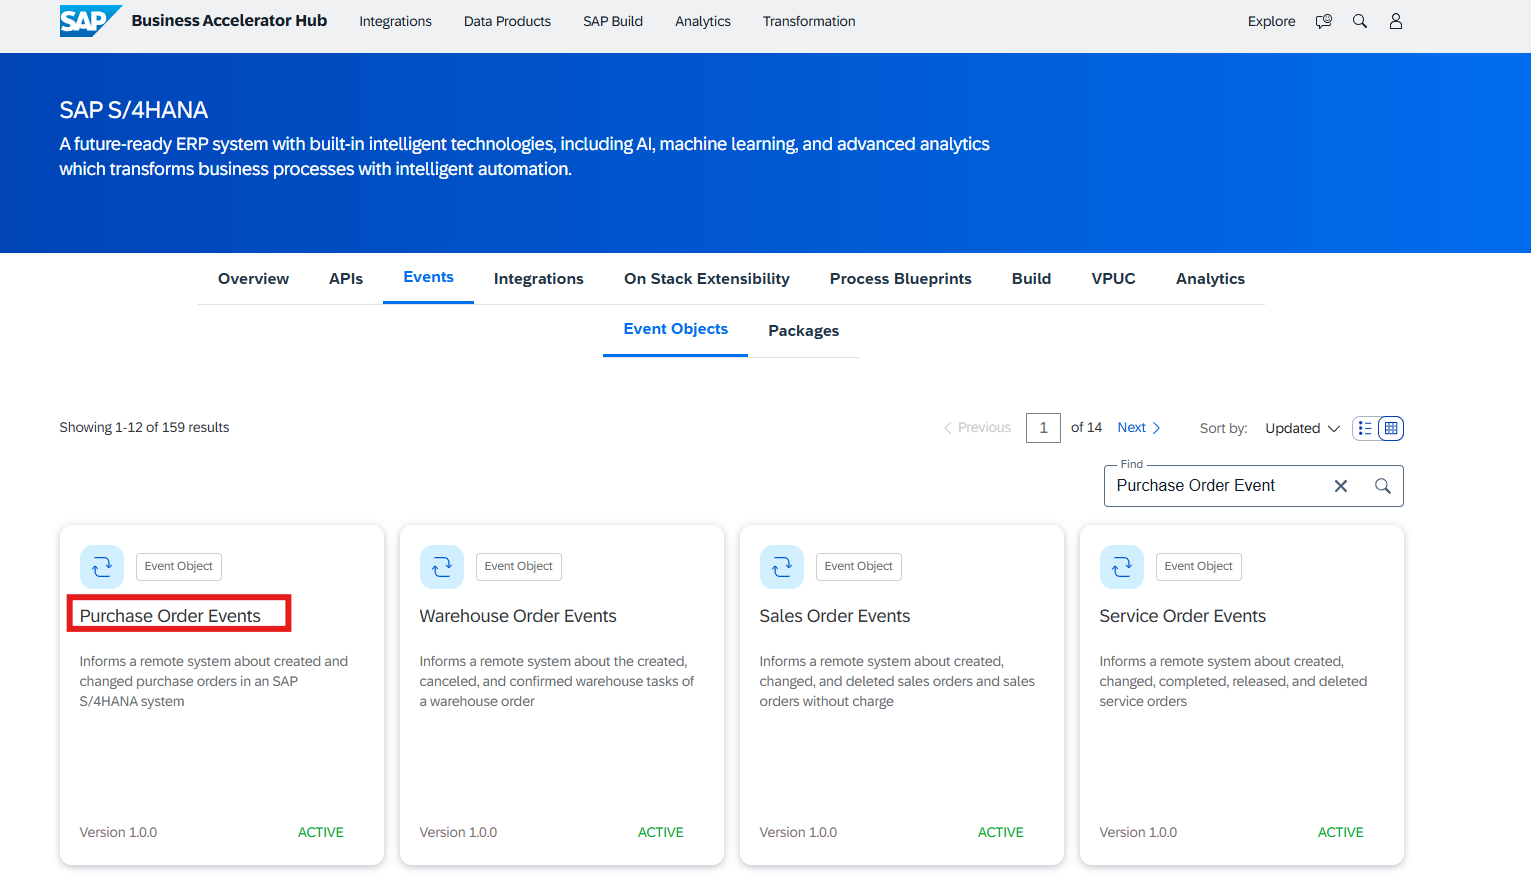Open the Data Products menu
The height and width of the screenshot is (874, 1531).
507,21
